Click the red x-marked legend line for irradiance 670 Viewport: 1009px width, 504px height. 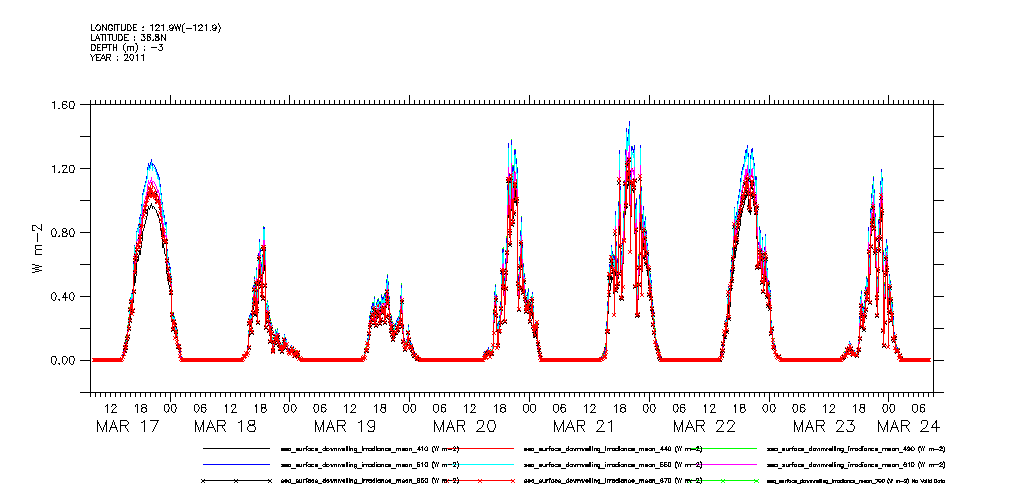479,481
